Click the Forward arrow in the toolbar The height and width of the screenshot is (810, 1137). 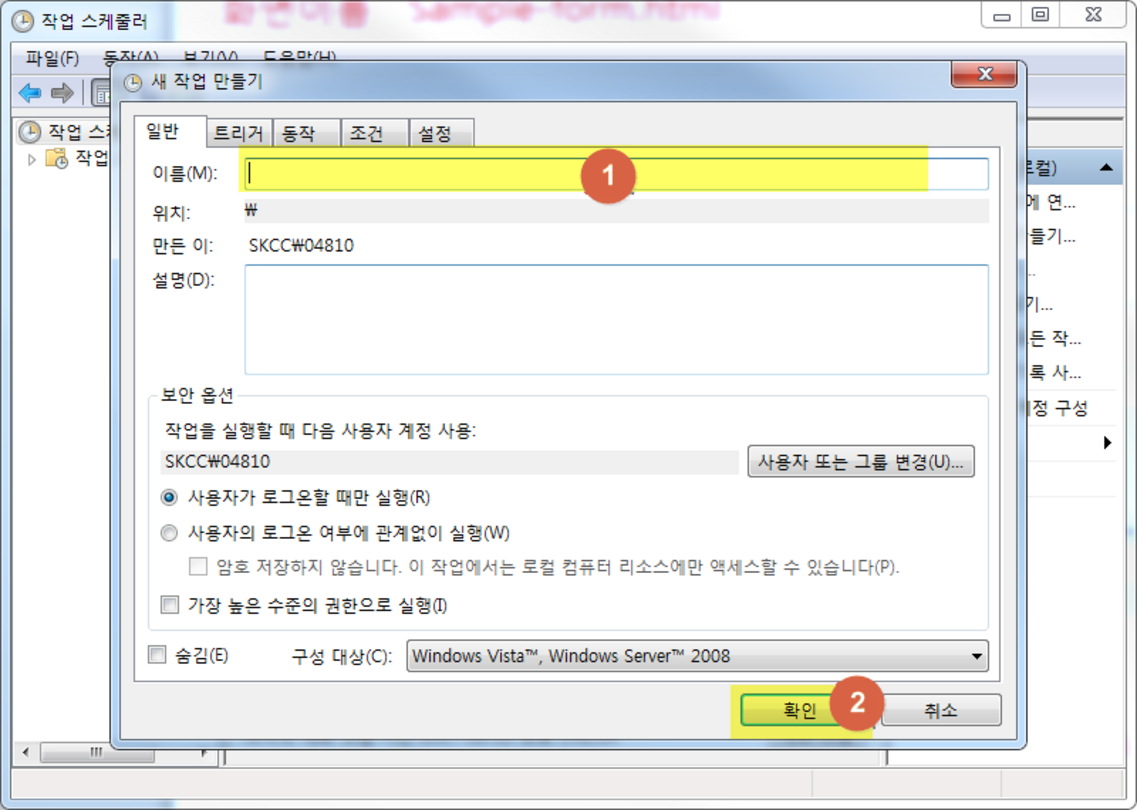click(62, 93)
